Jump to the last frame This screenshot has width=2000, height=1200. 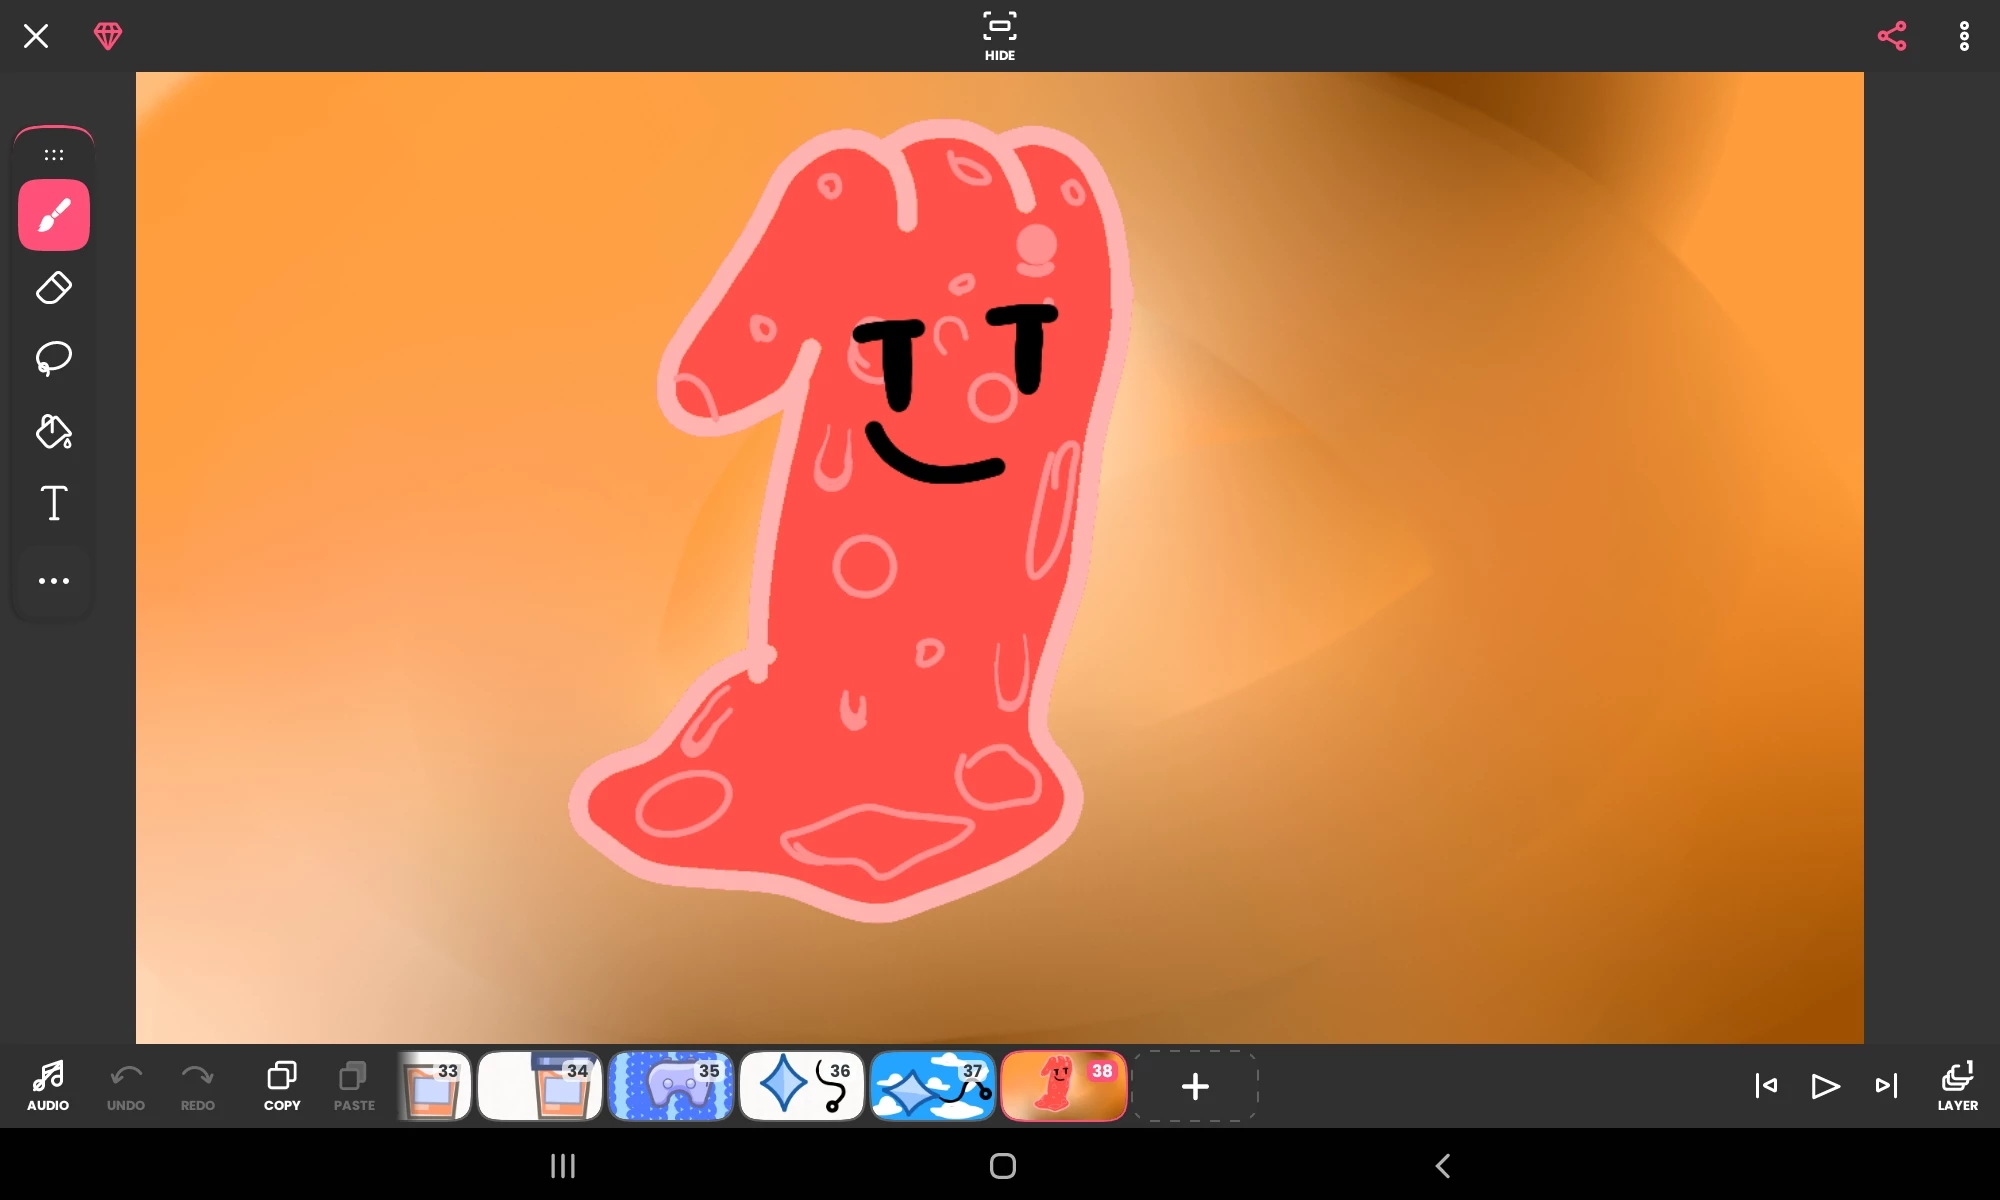[x=1886, y=1086]
